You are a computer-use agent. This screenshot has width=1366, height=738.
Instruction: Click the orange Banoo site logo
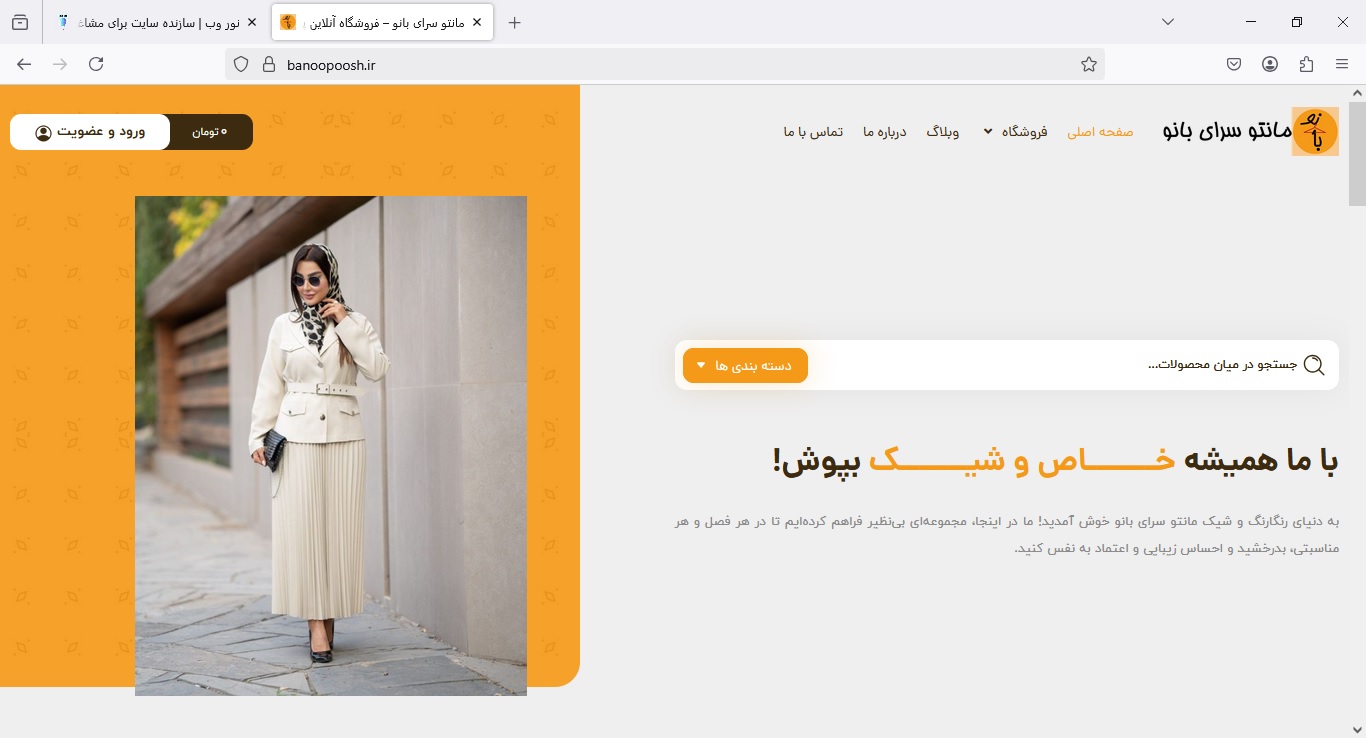pyautogui.click(x=1315, y=131)
